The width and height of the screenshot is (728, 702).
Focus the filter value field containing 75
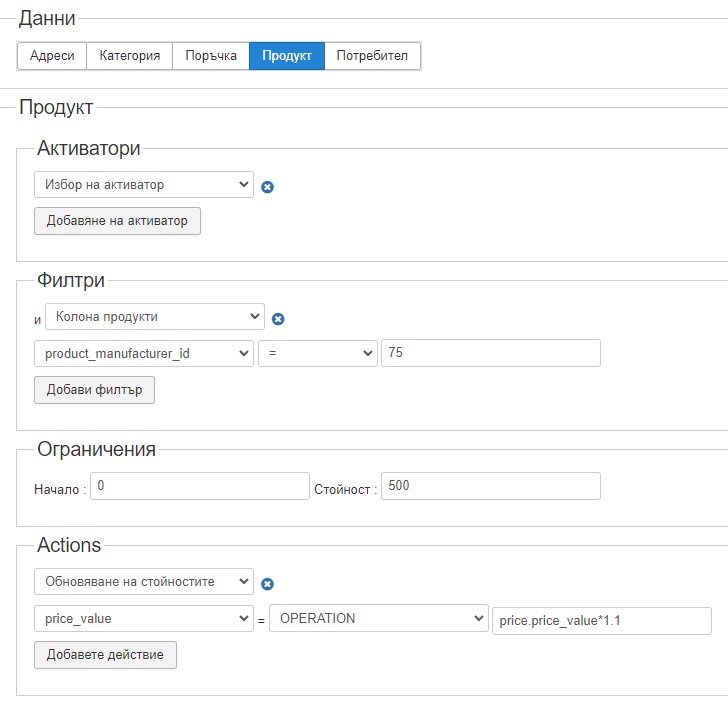pyautogui.click(x=490, y=354)
